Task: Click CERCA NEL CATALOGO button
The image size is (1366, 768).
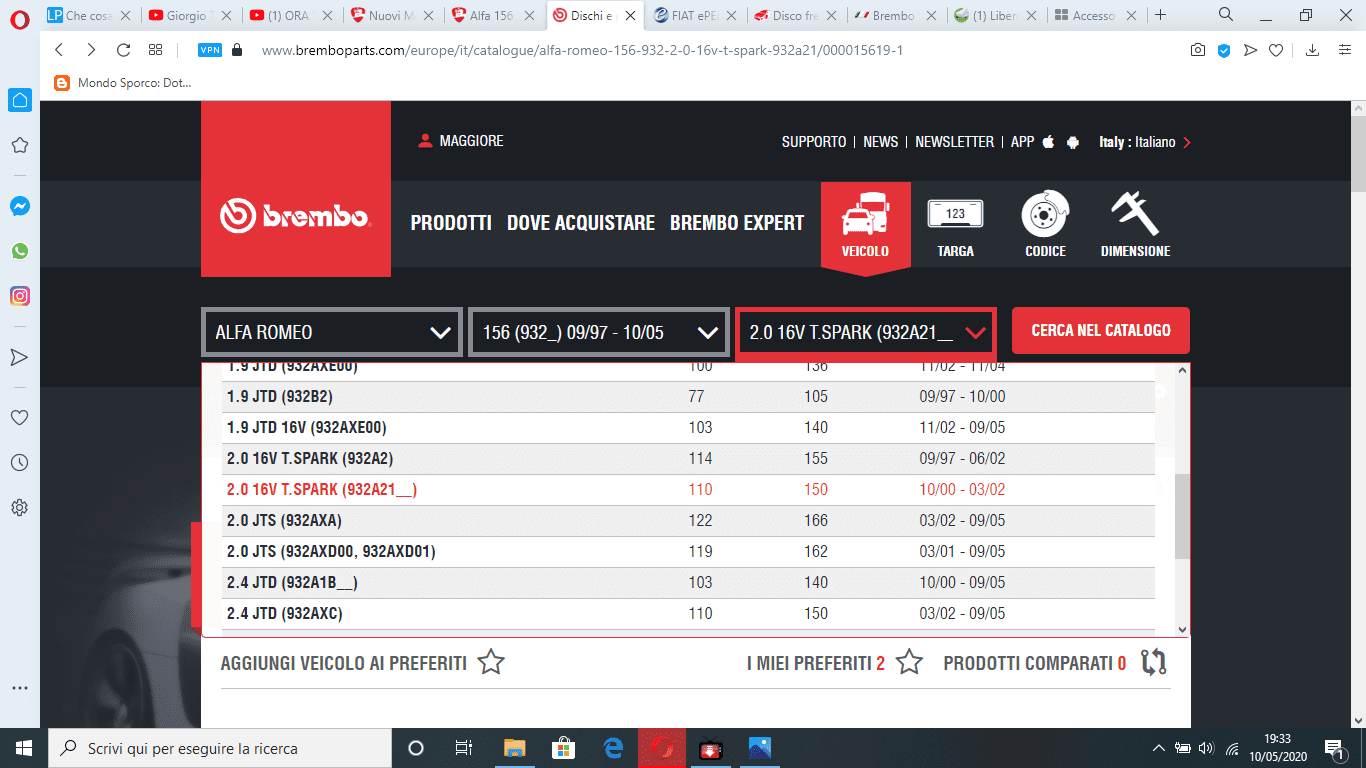Action: click(x=1101, y=330)
